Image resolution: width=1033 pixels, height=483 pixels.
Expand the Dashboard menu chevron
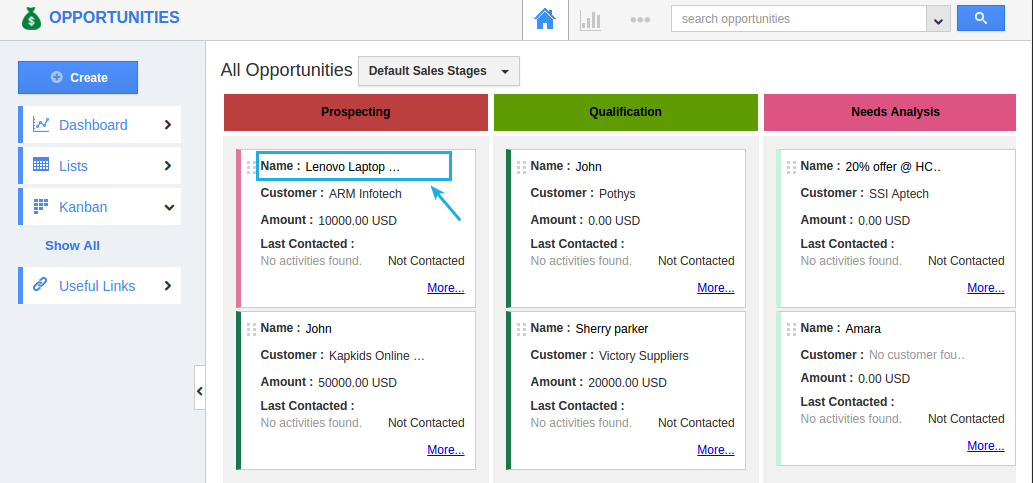click(x=168, y=125)
